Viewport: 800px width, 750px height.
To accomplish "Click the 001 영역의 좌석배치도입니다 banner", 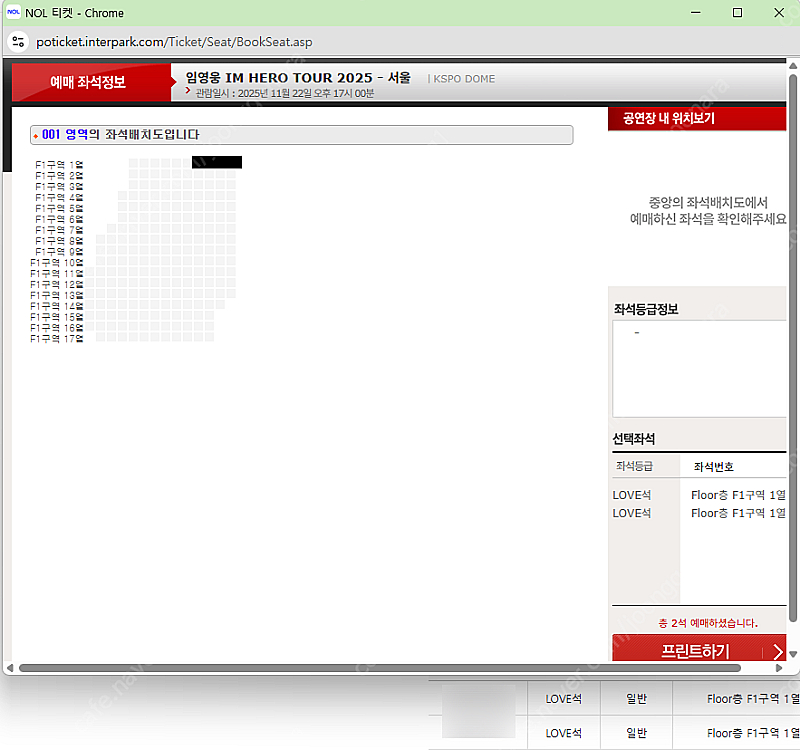I will (x=302, y=135).
